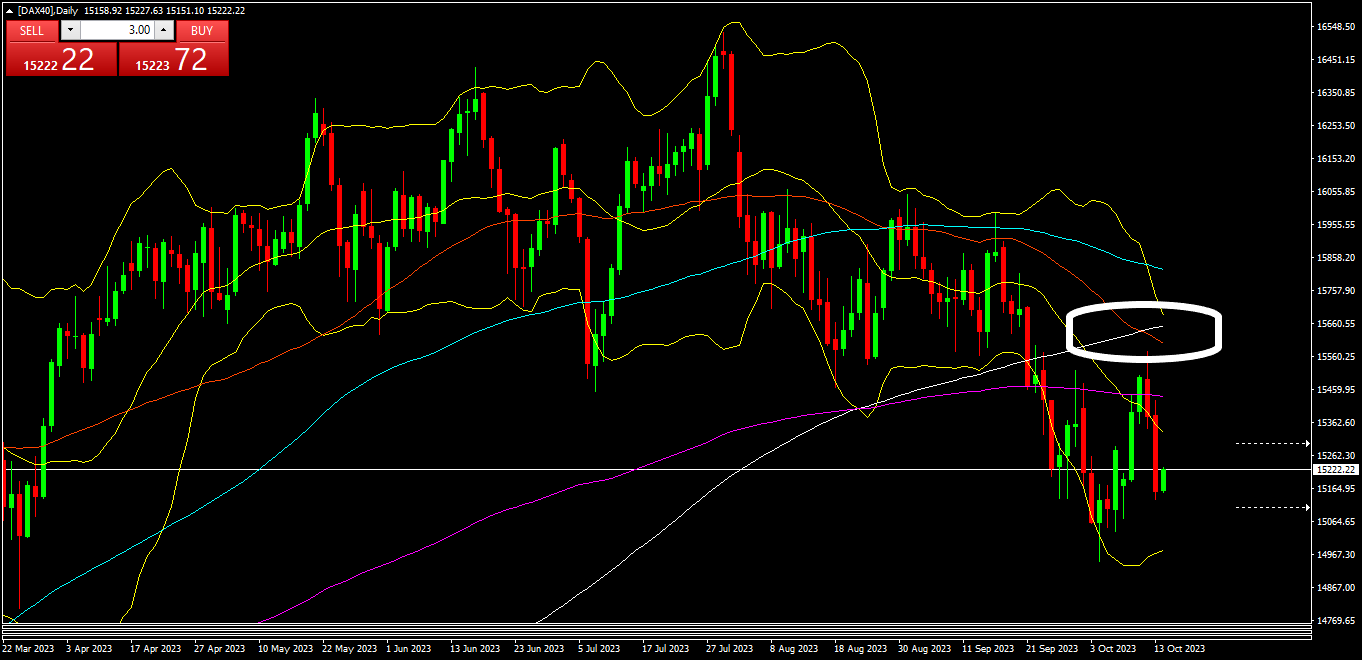Decrease lot volume with down arrow
1362x660 pixels.
[69, 30]
